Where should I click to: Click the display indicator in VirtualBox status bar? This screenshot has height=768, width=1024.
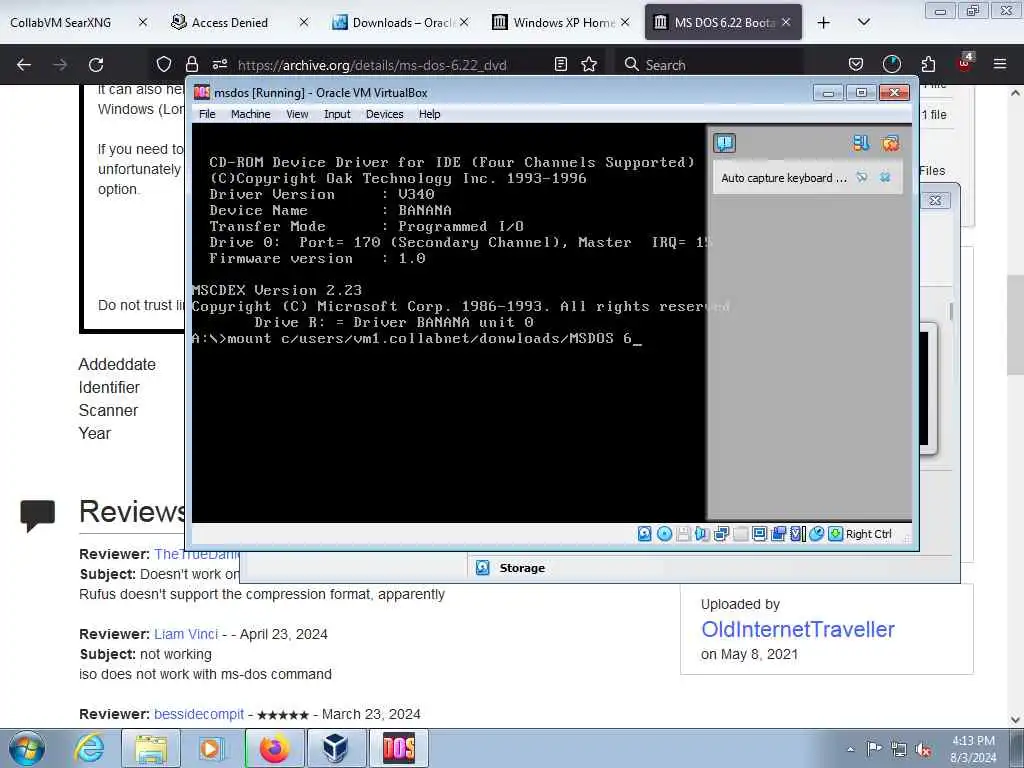[760, 534]
